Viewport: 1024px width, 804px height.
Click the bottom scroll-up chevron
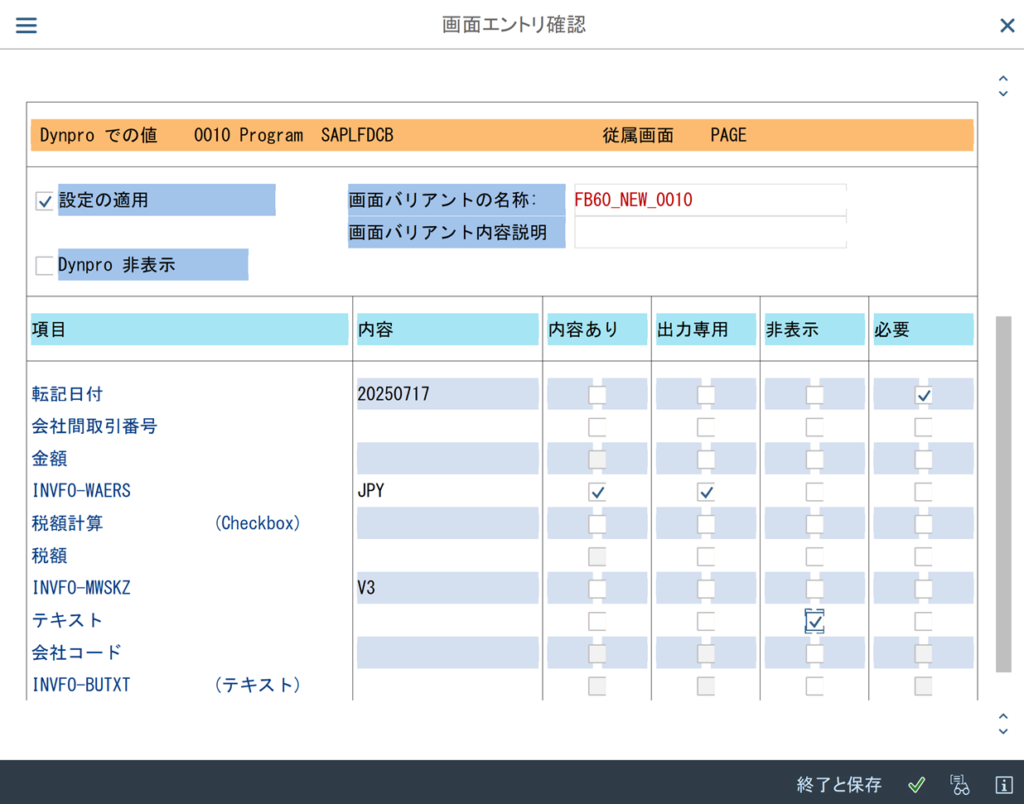pos(1003,716)
